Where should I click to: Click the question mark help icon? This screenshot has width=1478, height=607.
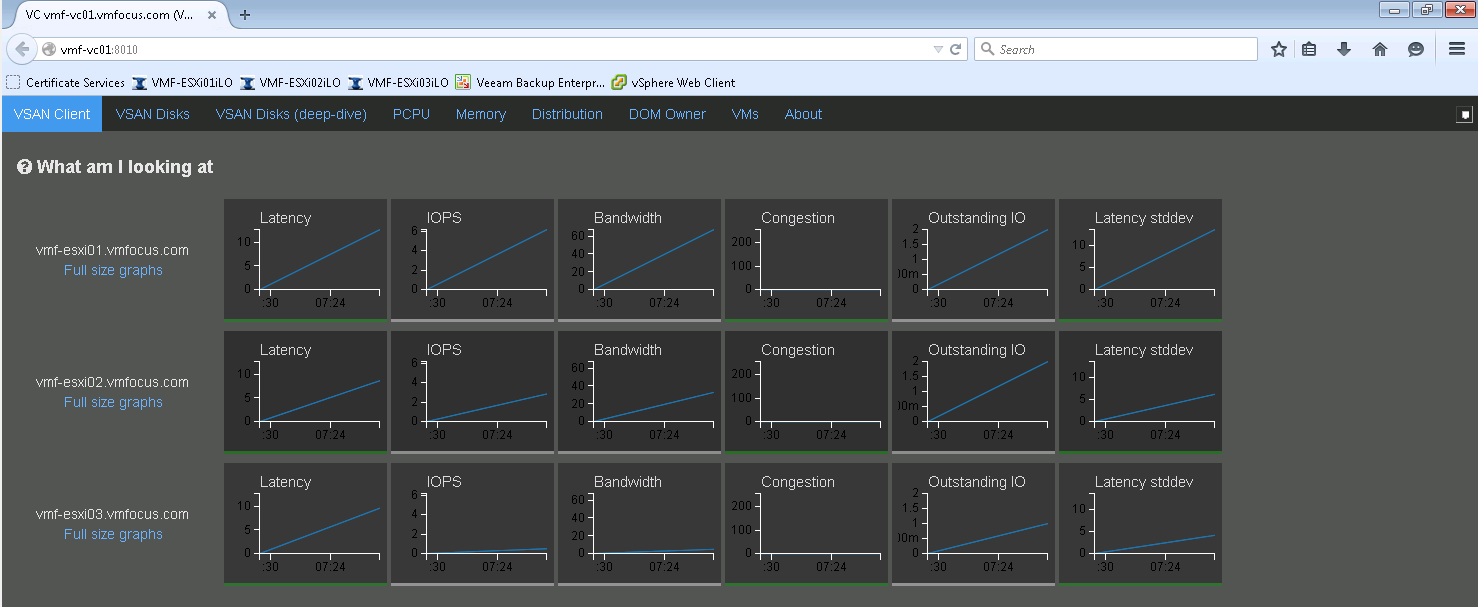pos(25,167)
